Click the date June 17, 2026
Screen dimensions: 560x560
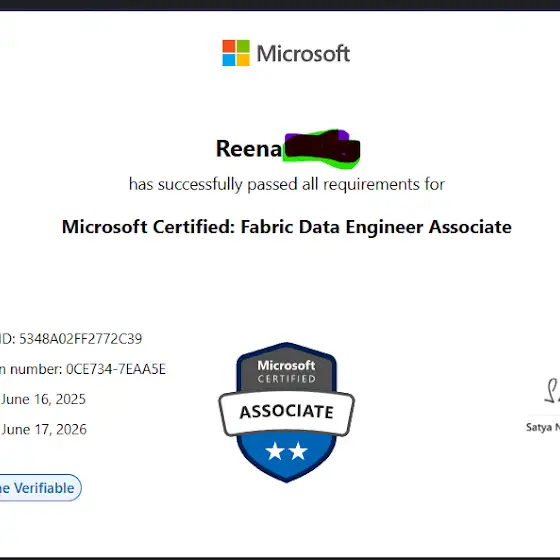44,429
